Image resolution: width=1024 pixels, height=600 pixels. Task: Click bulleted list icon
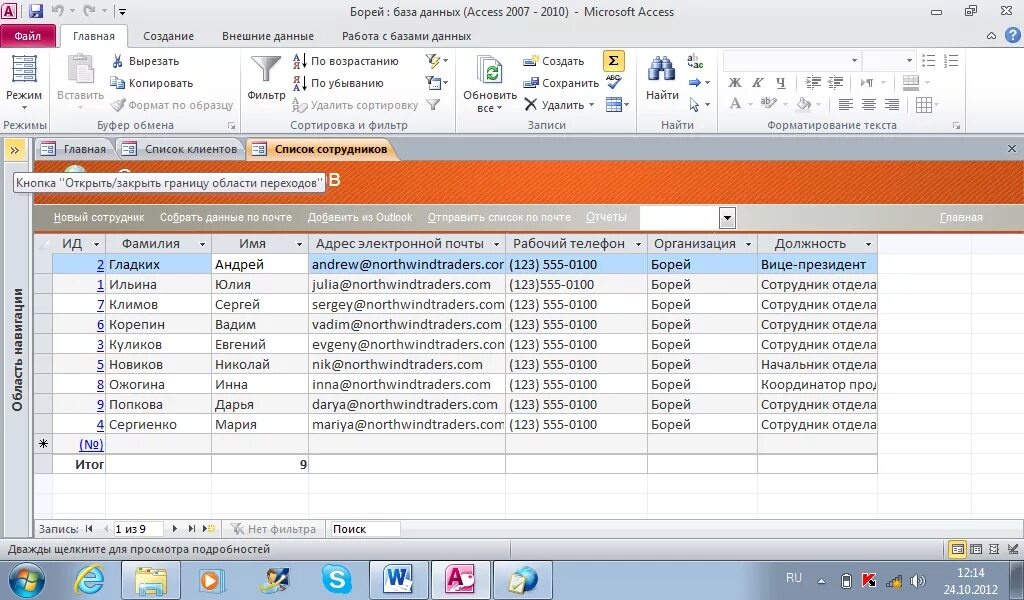[928, 61]
